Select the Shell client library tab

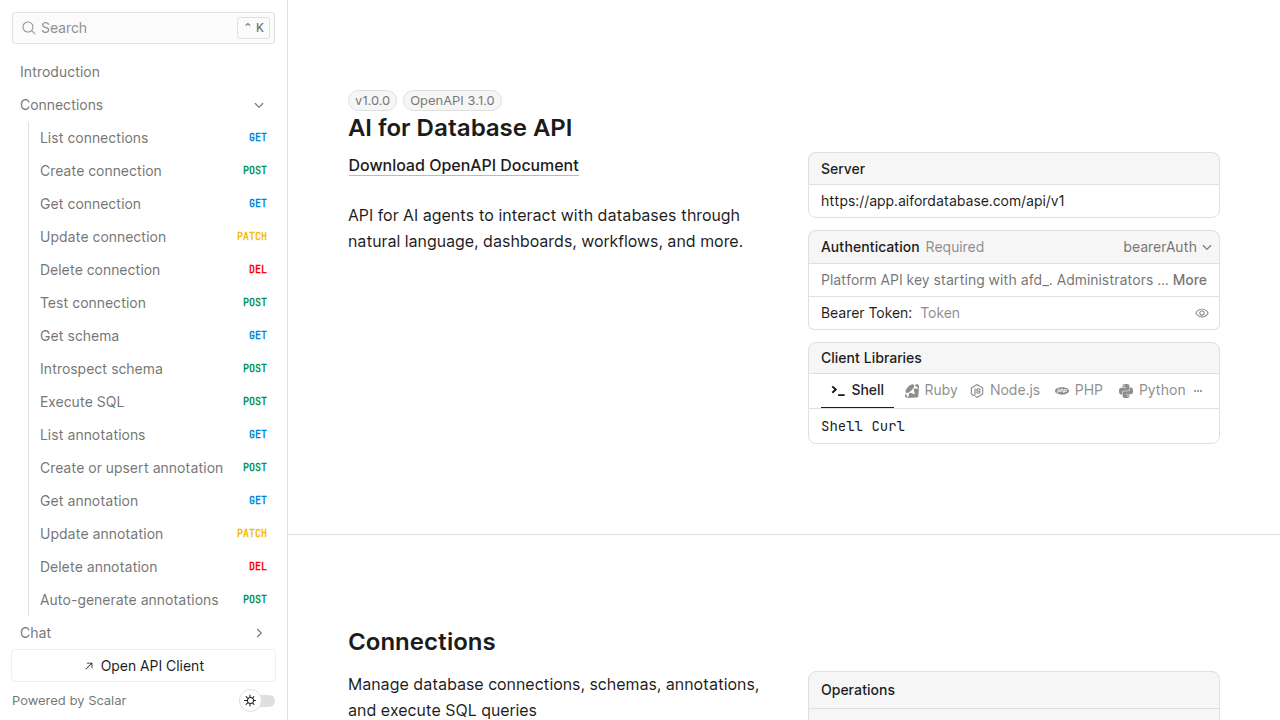tap(858, 391)
